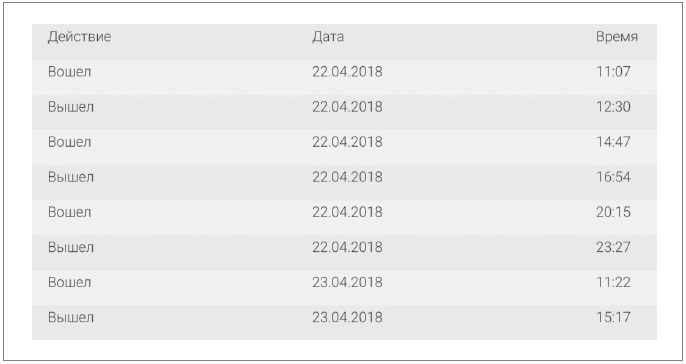This screenshot has height=364, width=686.
Task: Click the time value 23:27
Action: tap(613, 246)
